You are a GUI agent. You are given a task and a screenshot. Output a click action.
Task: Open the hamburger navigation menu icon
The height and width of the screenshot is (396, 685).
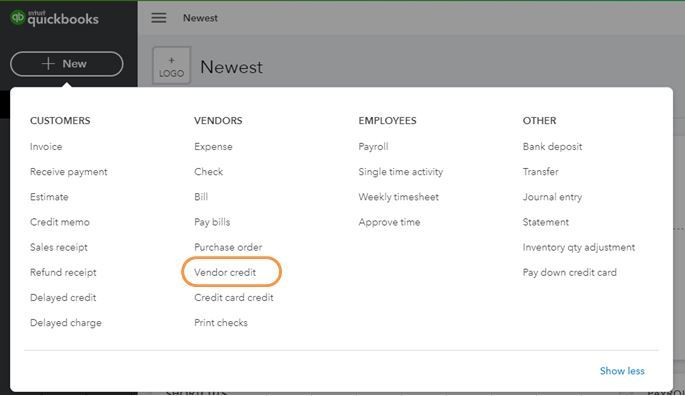pos(159,18)
